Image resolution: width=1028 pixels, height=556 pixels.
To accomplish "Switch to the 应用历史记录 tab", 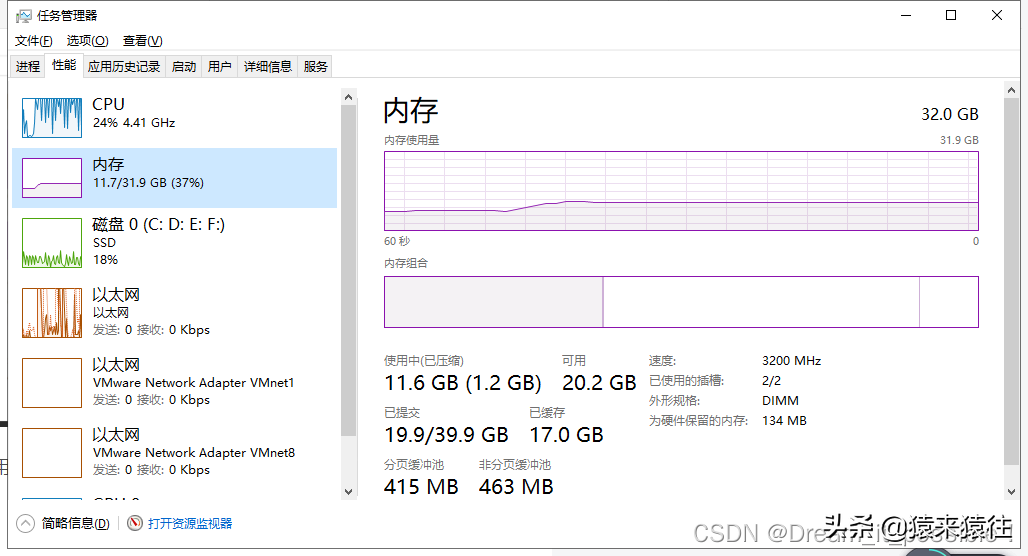I will pyautogui.click(x=124, y=67).
